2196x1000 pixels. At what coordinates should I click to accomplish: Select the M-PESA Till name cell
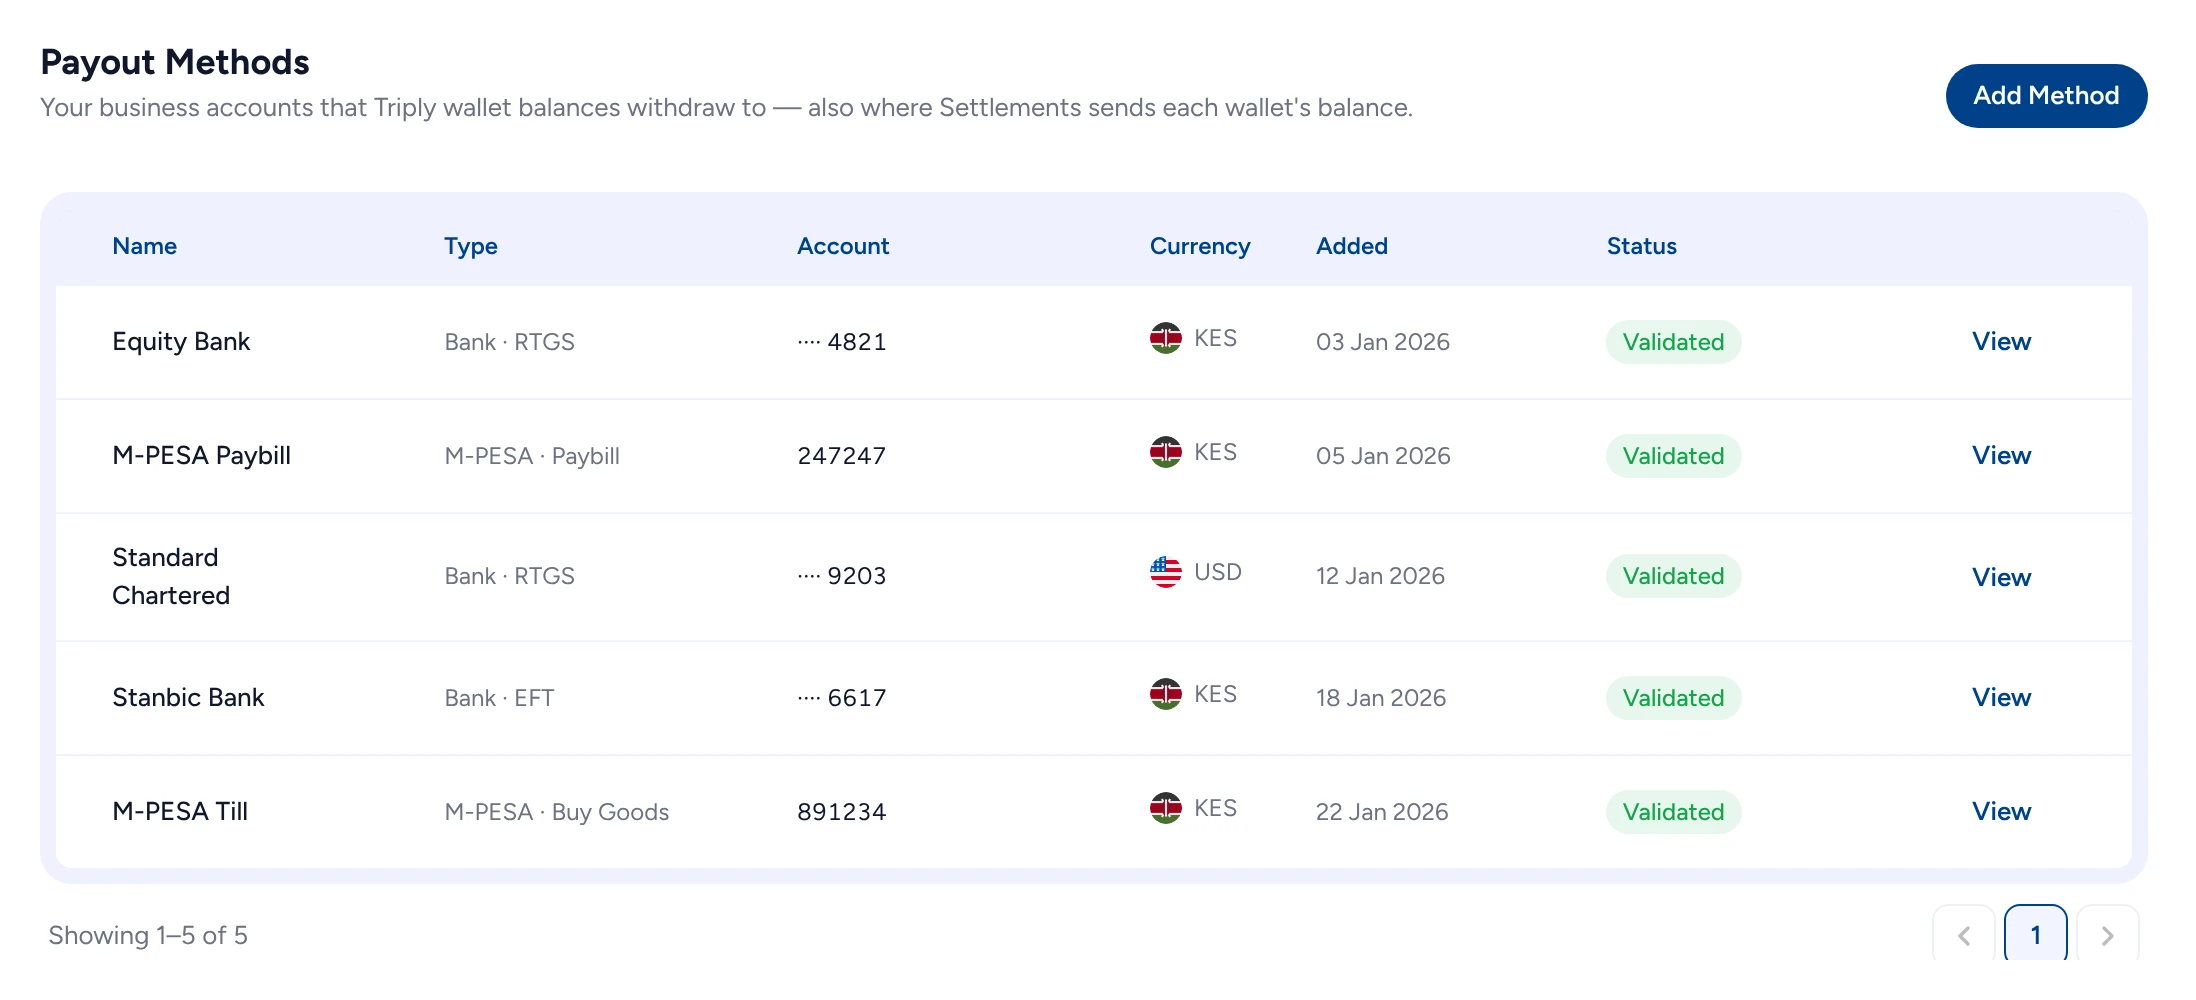(x=180, y=812)
